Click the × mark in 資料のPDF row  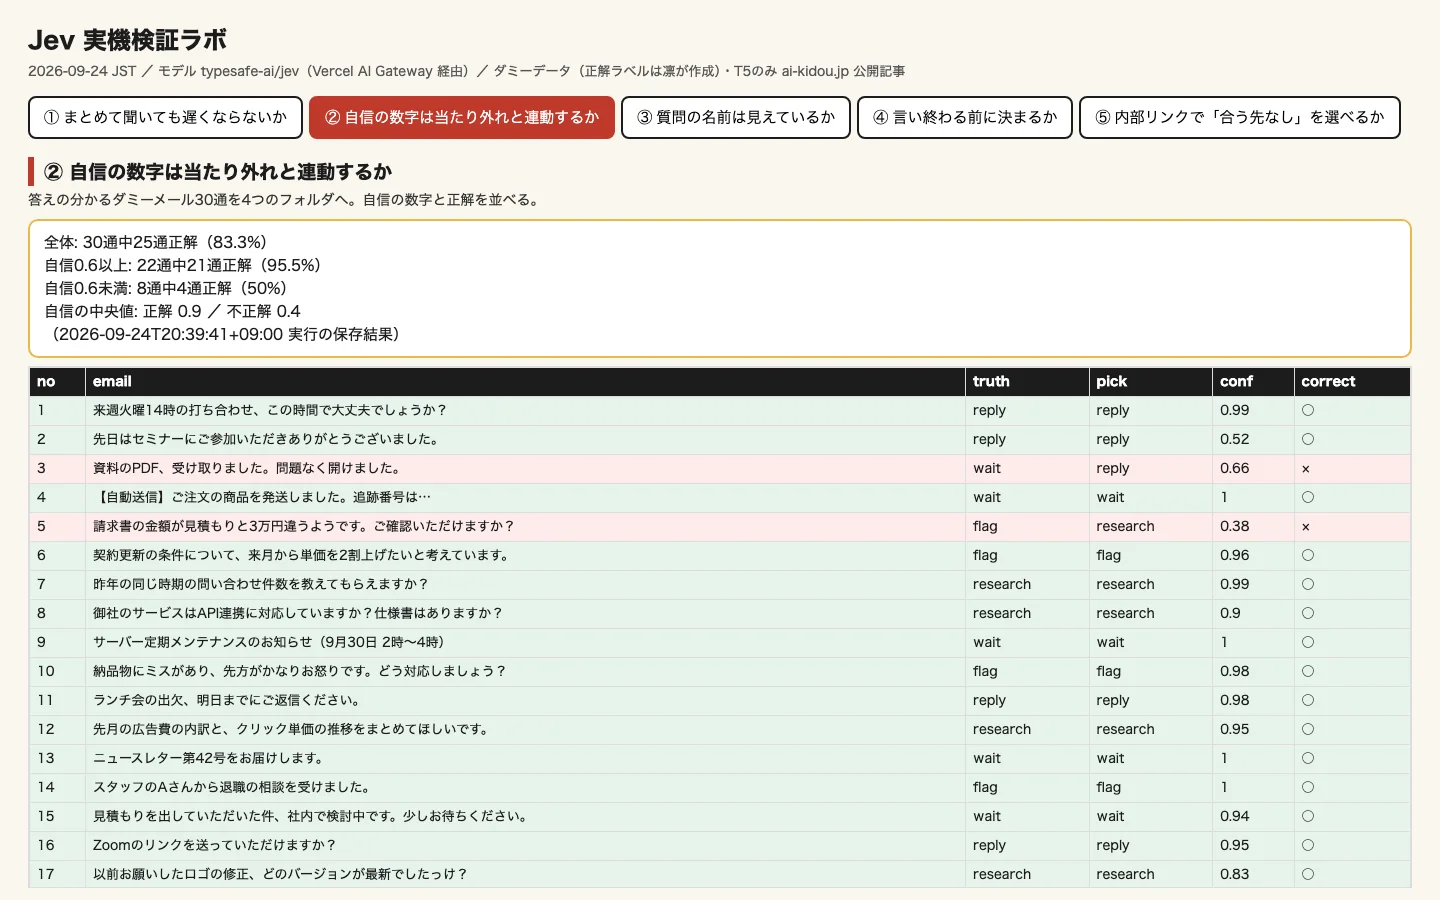coord(1306,468)
